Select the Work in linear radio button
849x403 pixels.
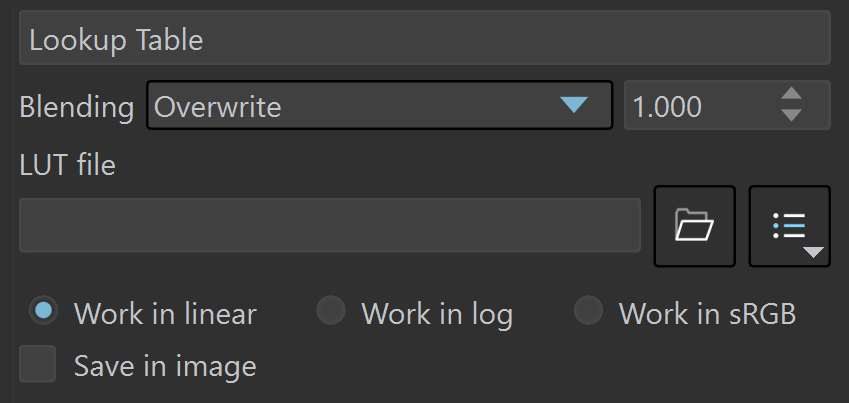pos(43,310)
